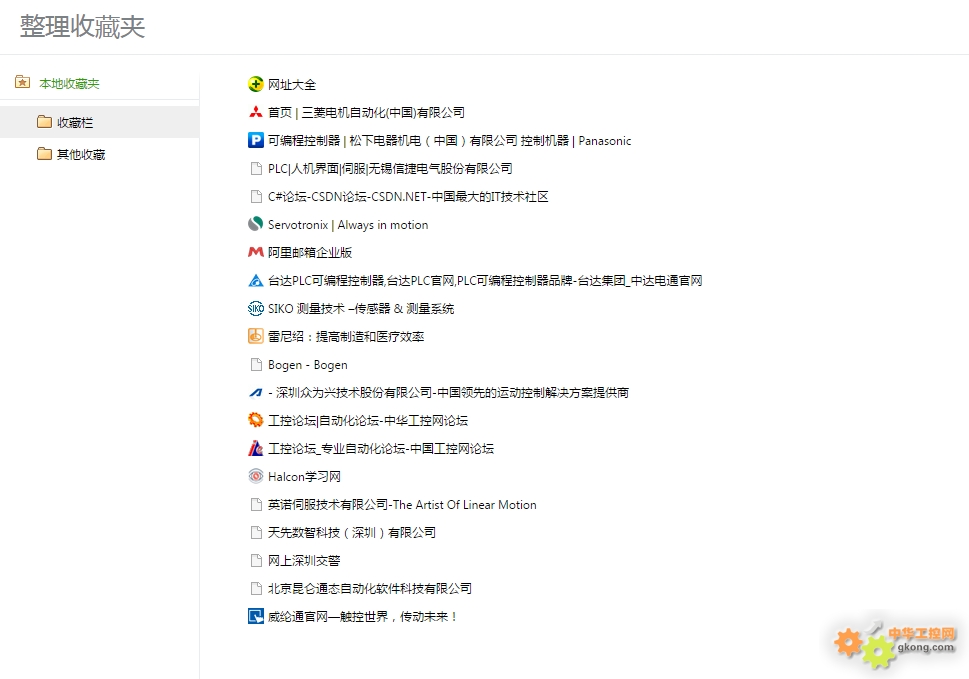Select 英诺伺服技术有限公司-The Artist Of Linear Motion
This screenshot has height=679, width=969.
click(x=402, y=505)
